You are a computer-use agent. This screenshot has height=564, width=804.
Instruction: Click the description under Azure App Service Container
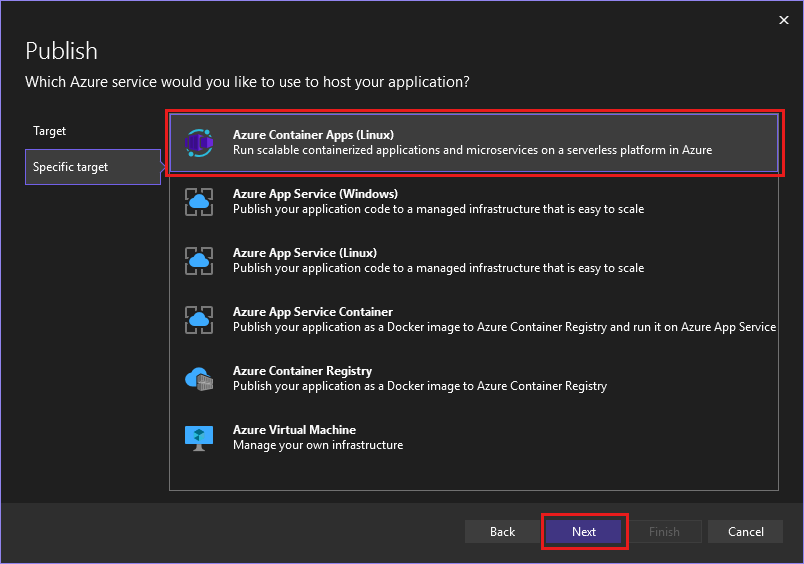(x=505, y=327)
